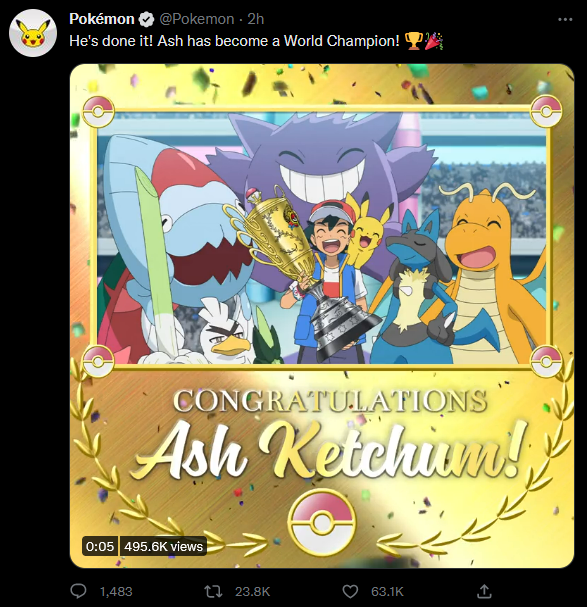This screenshot has width=587, height=607.
Task: Click the 495.6K views label
Action: coord(163,546)
